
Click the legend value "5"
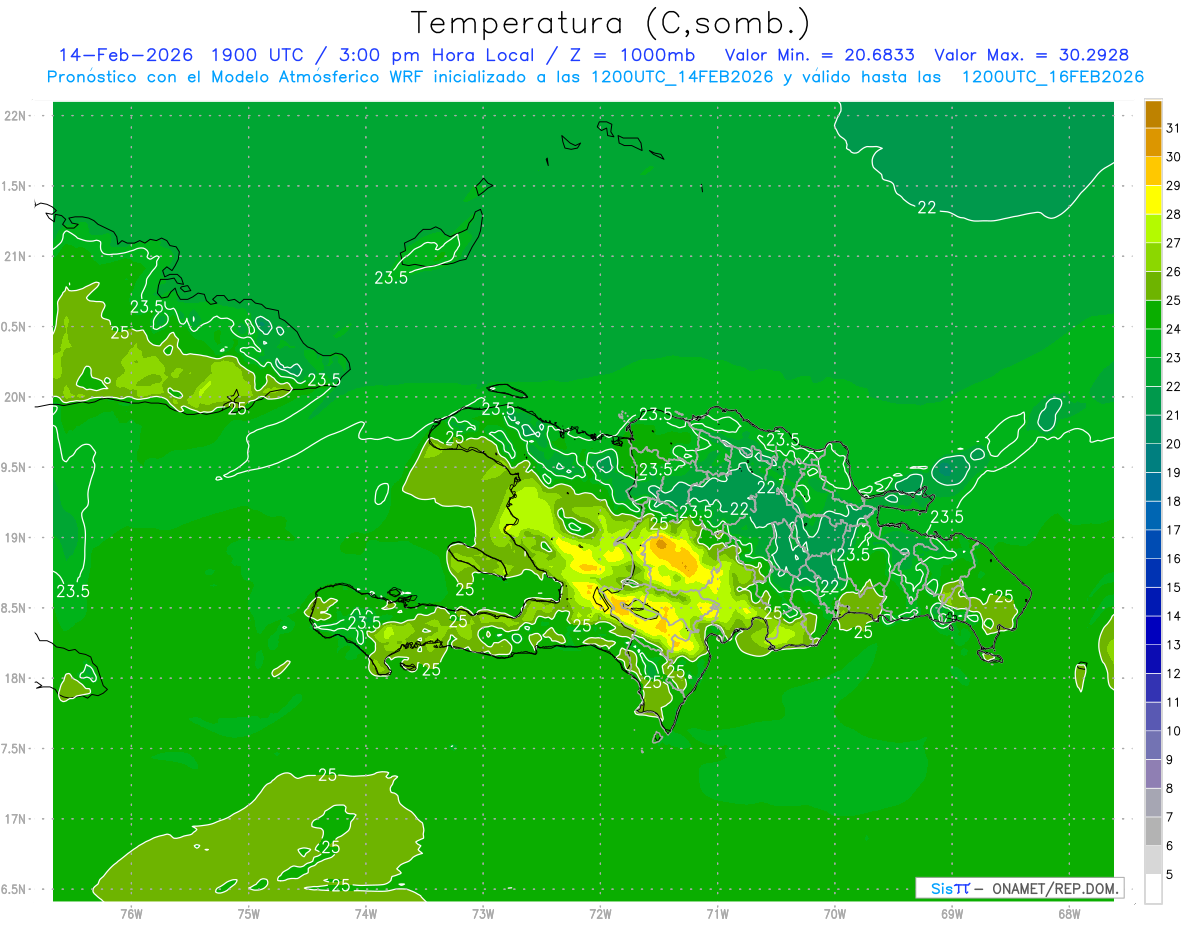pos(1170,875)
